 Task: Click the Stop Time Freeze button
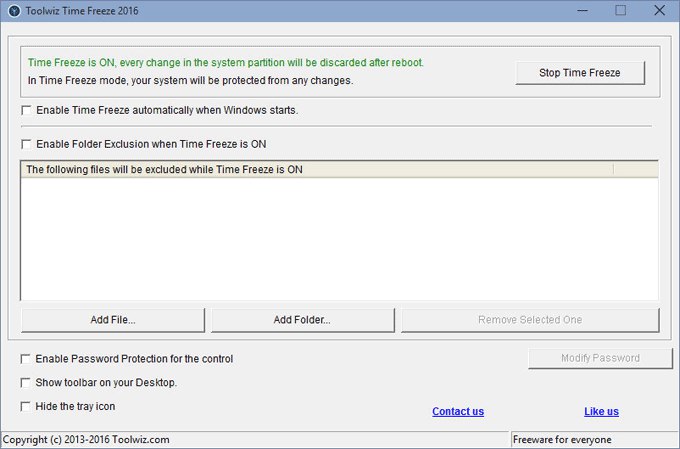(x=580, y=73)
